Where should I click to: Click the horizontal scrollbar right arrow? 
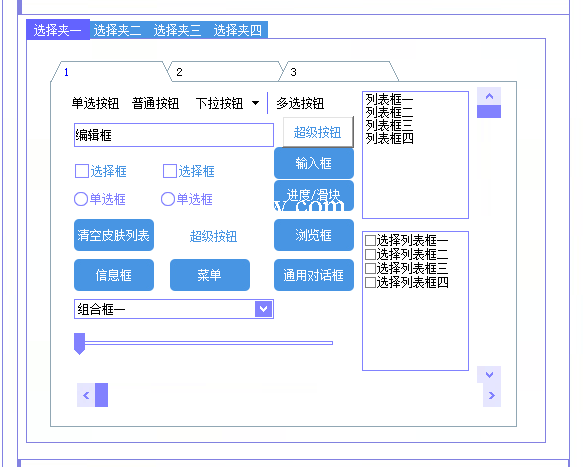(492, 395)
